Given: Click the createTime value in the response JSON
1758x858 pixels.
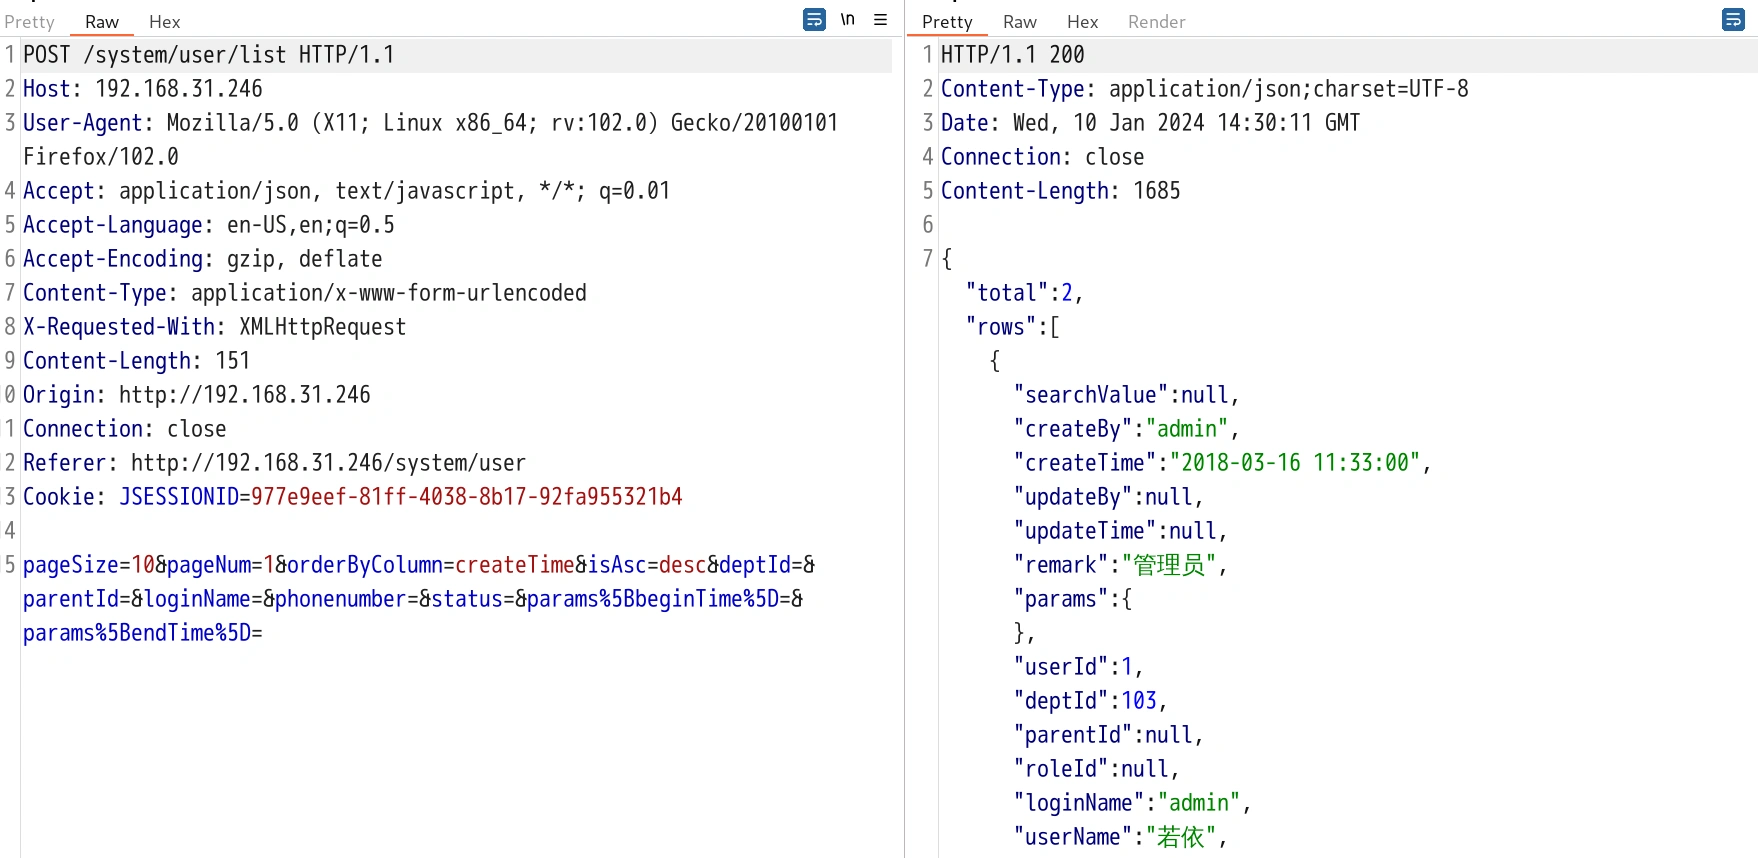Looking at the screenshot, I should [1295, 463].
